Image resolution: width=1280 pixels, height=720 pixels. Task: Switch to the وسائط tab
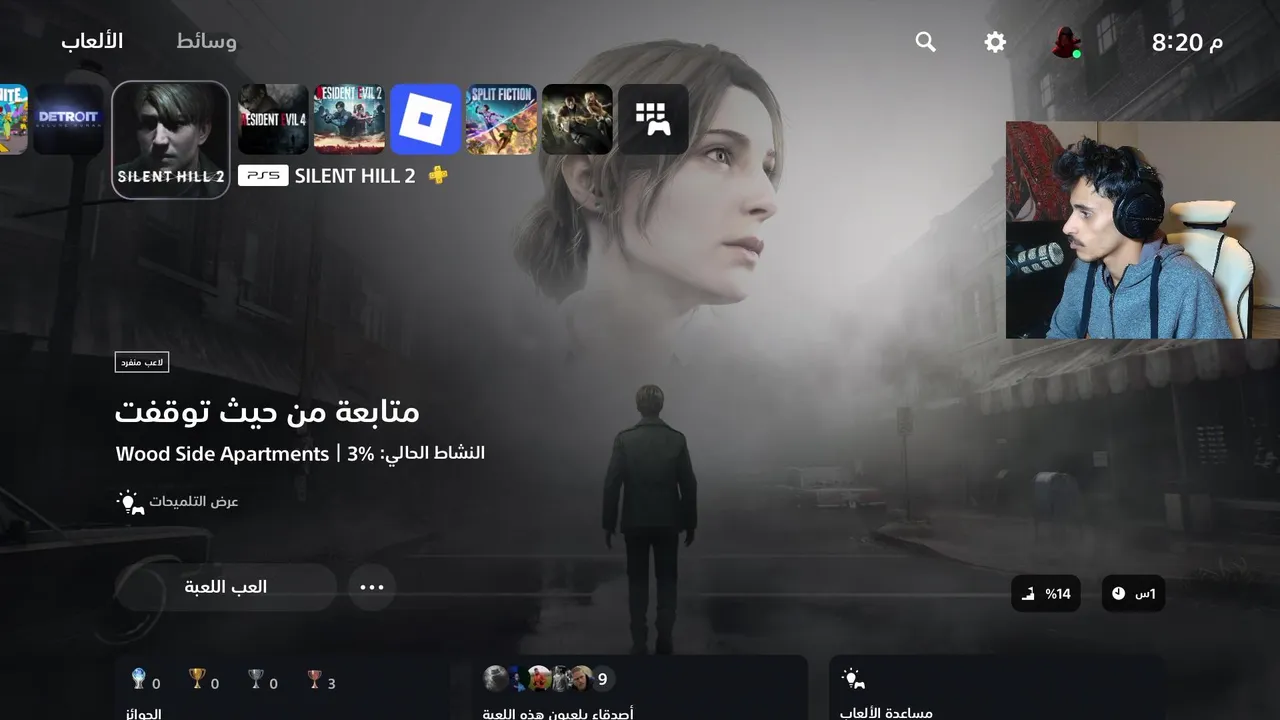pyautogui.click(x=207, y=41)
